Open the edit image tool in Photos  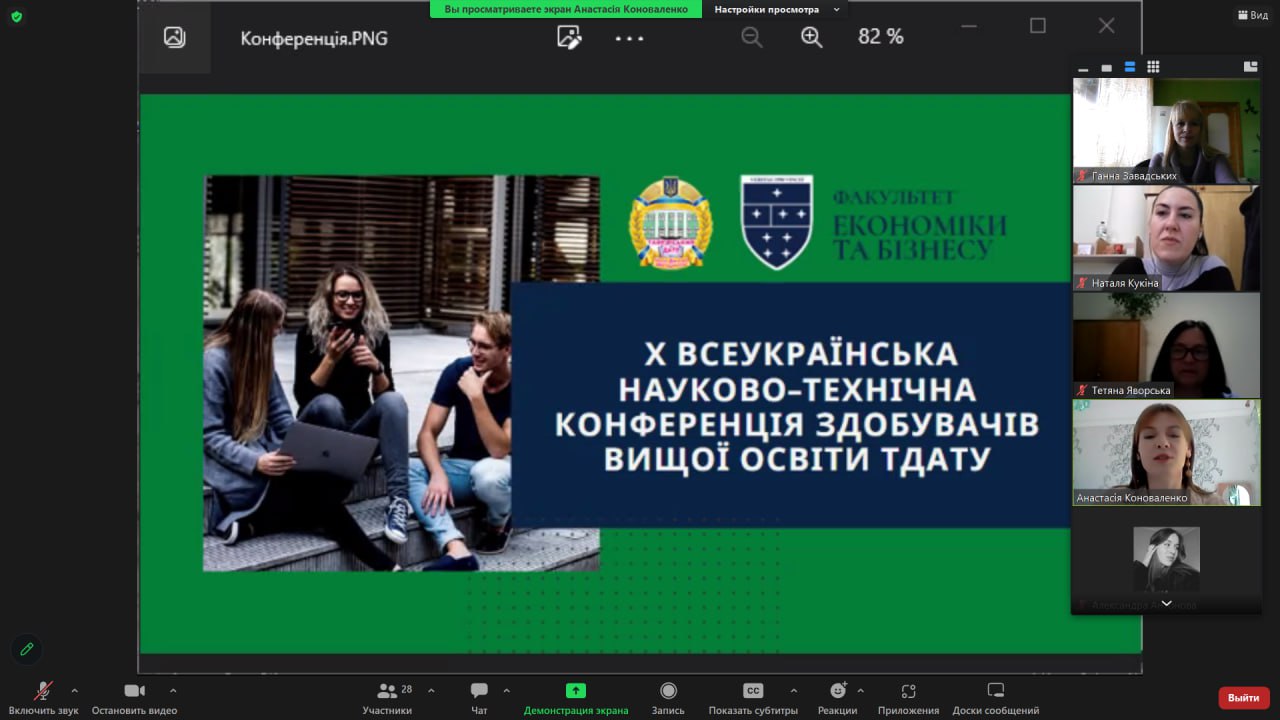point(569,38)
